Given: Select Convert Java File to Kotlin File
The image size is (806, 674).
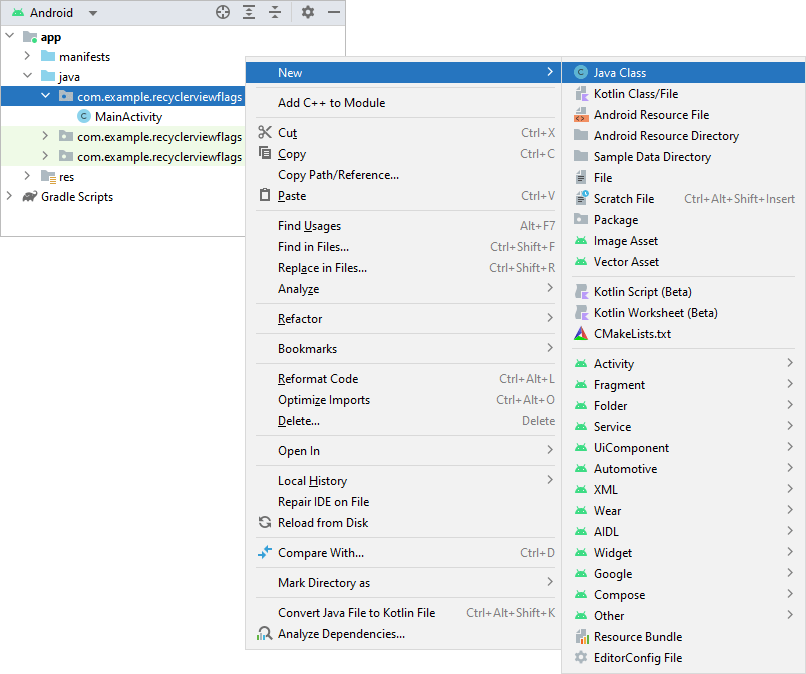Looking at the screenshot, I should point(403,612).
